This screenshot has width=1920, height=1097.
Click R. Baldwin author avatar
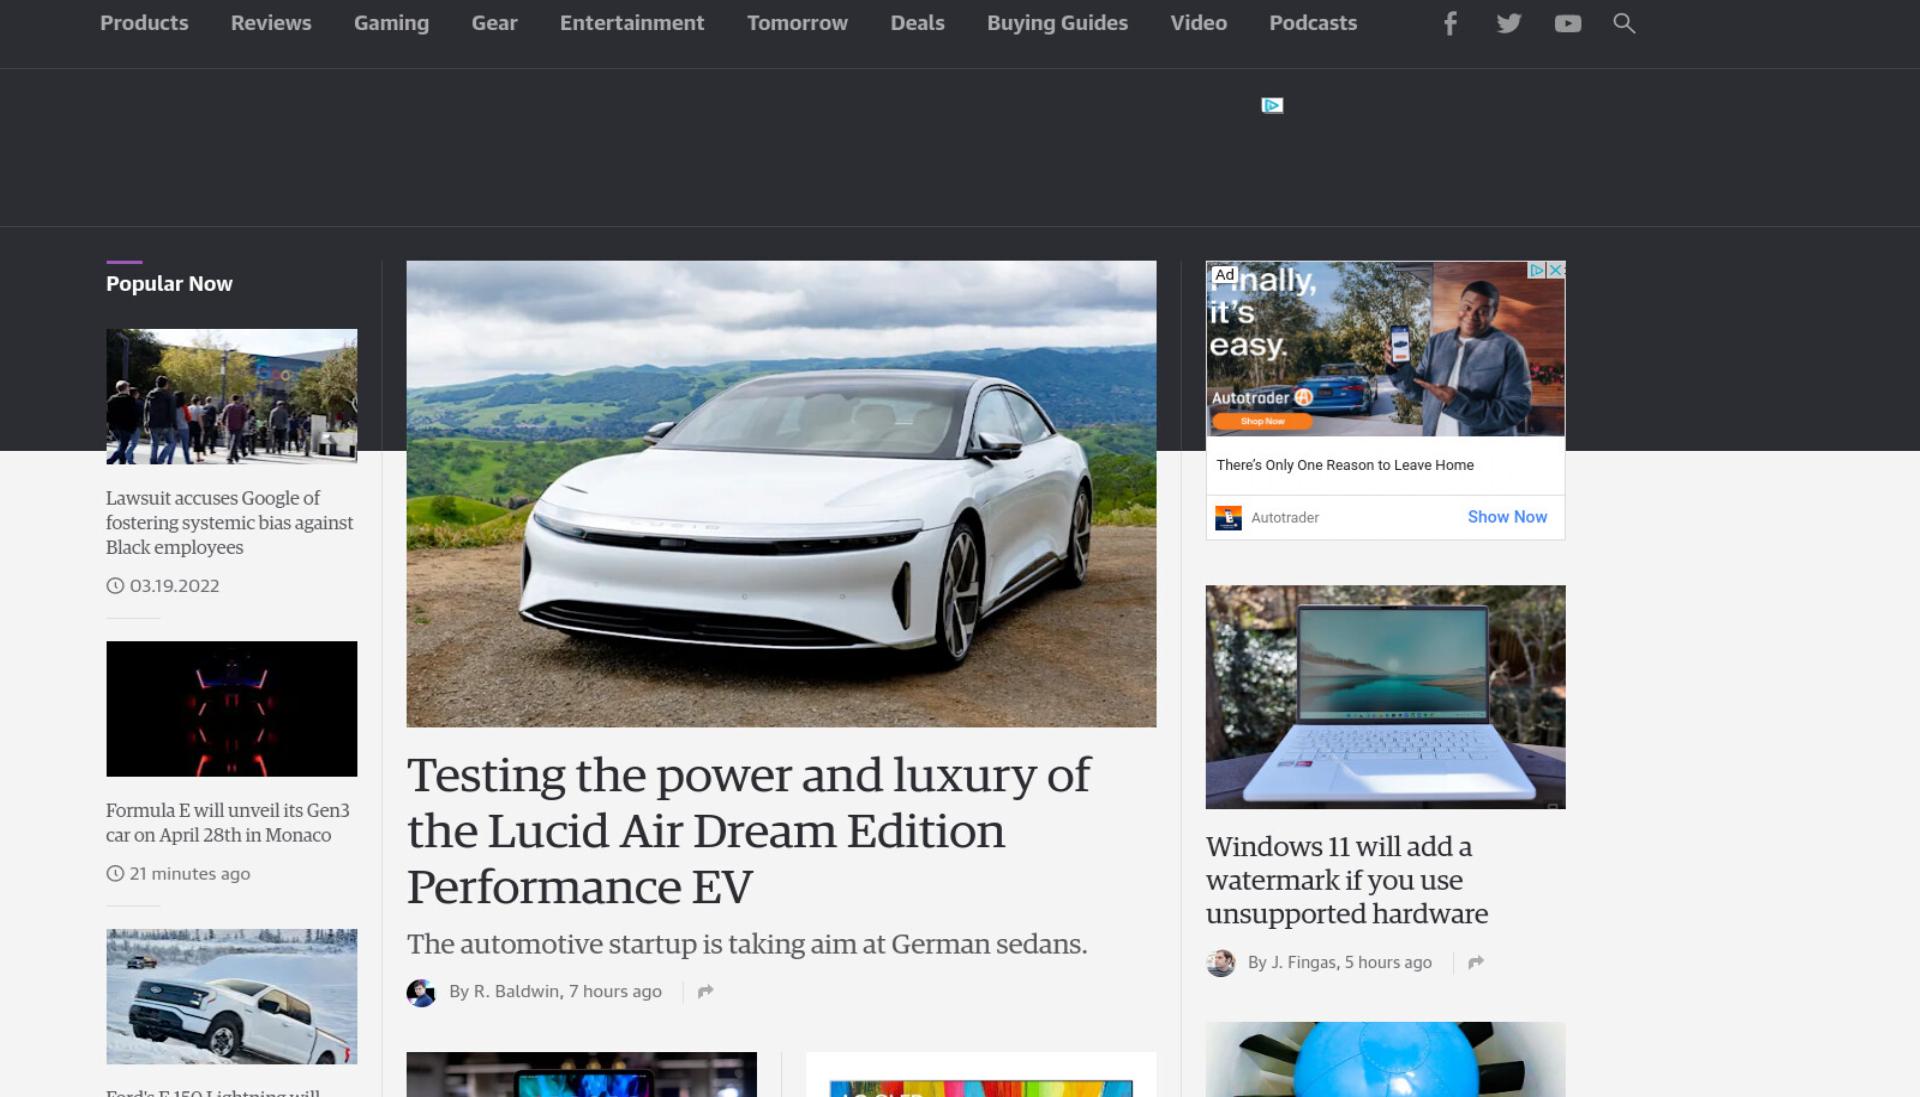point(421,992)
